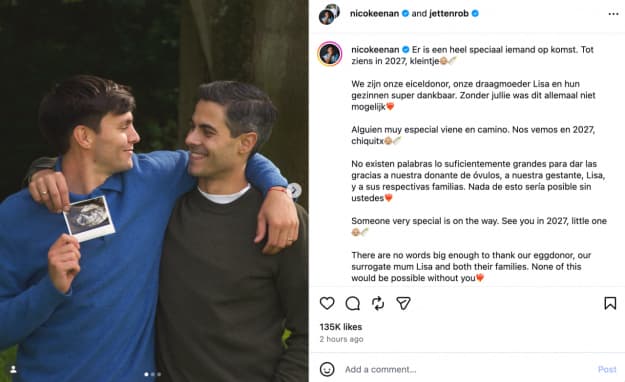Image resolution: width=625 pixels, height=382 pixels.
Task: Open the nicokeenan profile in the post header
Action: pos(374,14)
